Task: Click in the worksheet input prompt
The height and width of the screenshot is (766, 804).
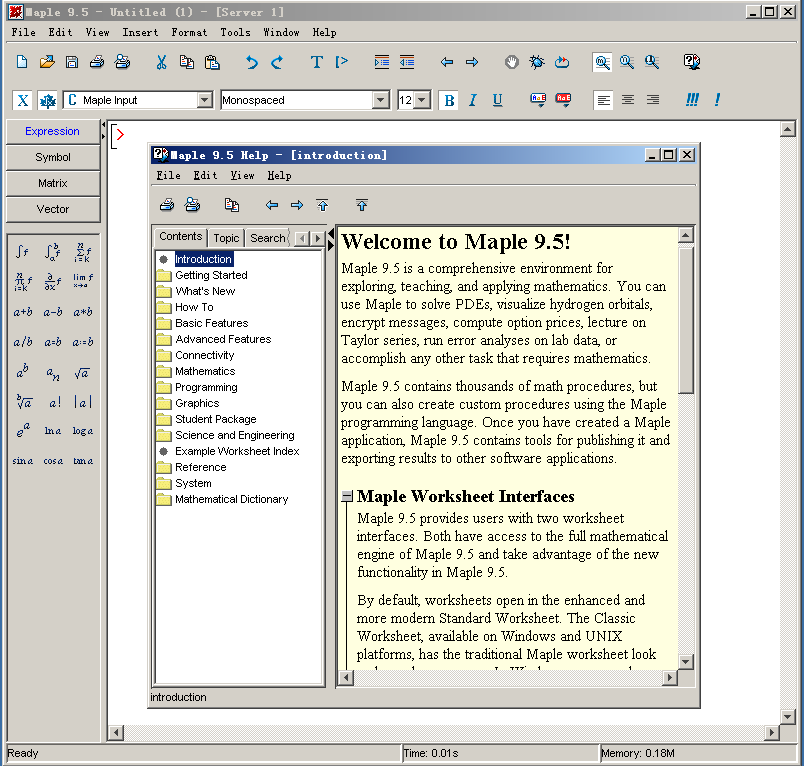Action: click(120, 135)
